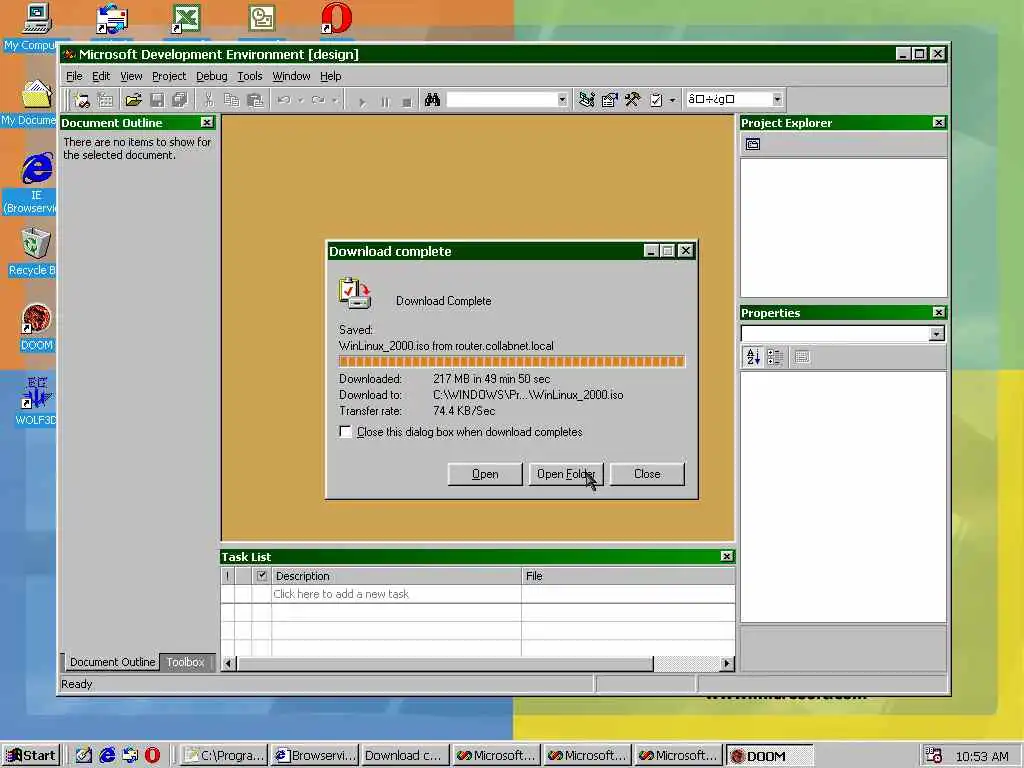
Task: Open Opera from the quick launch bar
Action: pyautogui.click(x=152, y=755)
